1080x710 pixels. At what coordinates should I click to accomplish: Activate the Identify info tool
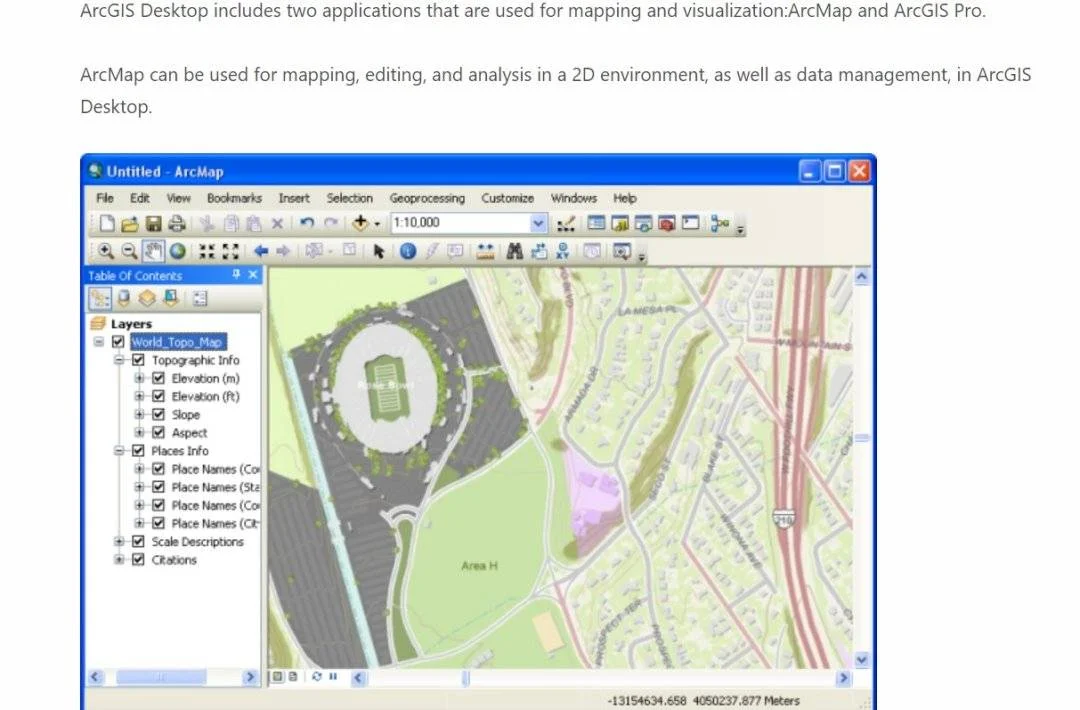tap(408, 251)
